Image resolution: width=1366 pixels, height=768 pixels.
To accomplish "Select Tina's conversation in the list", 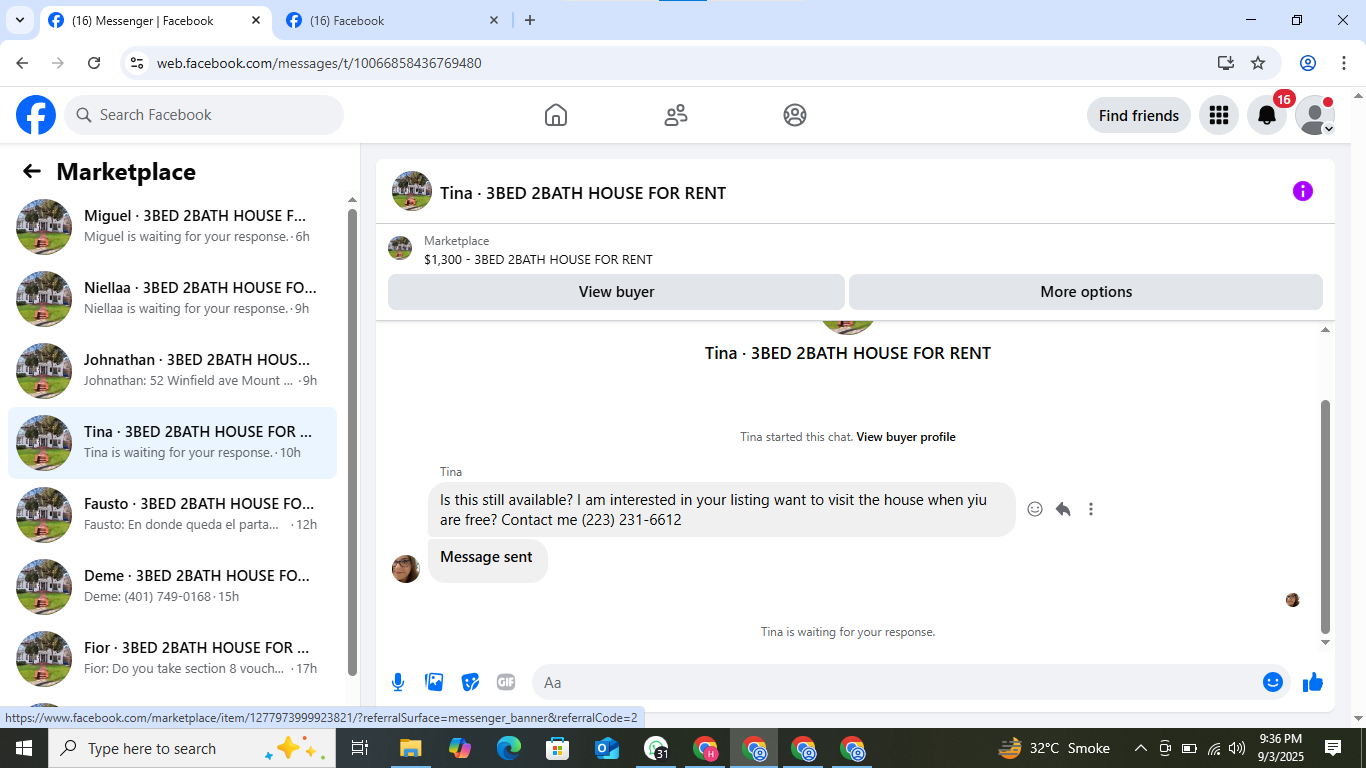I will (172, 443).
